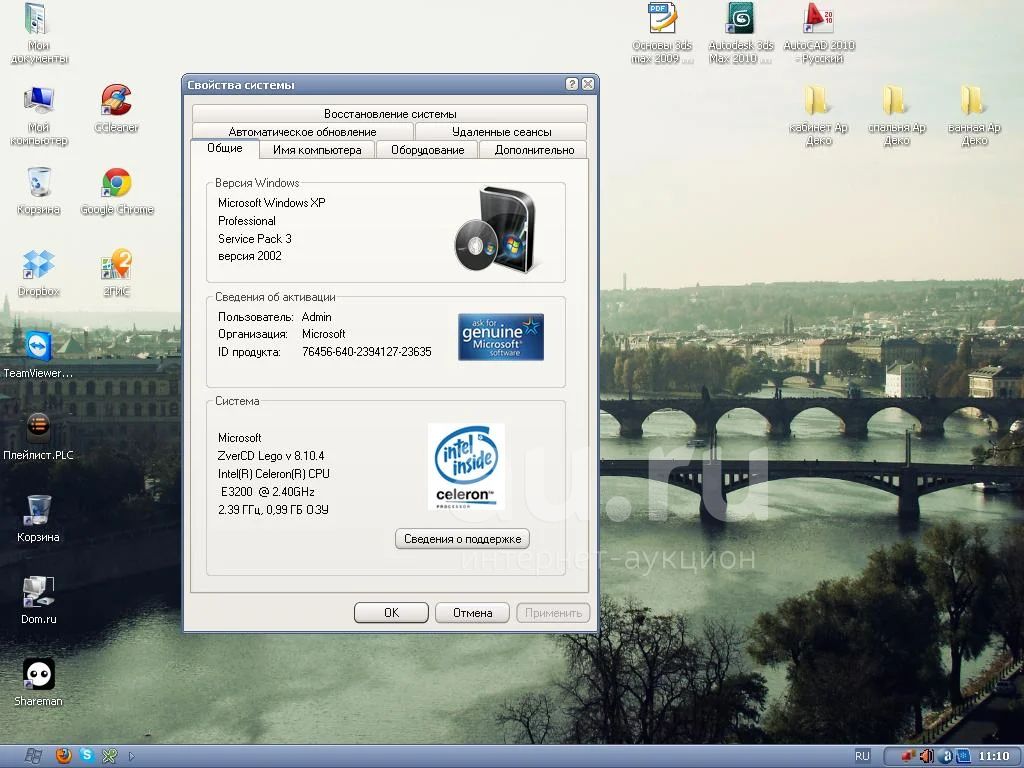Click the product ID 76456-640-2394127-23635
The height and width of the screenshot is (768, 1024).
[x=366, y=352]
